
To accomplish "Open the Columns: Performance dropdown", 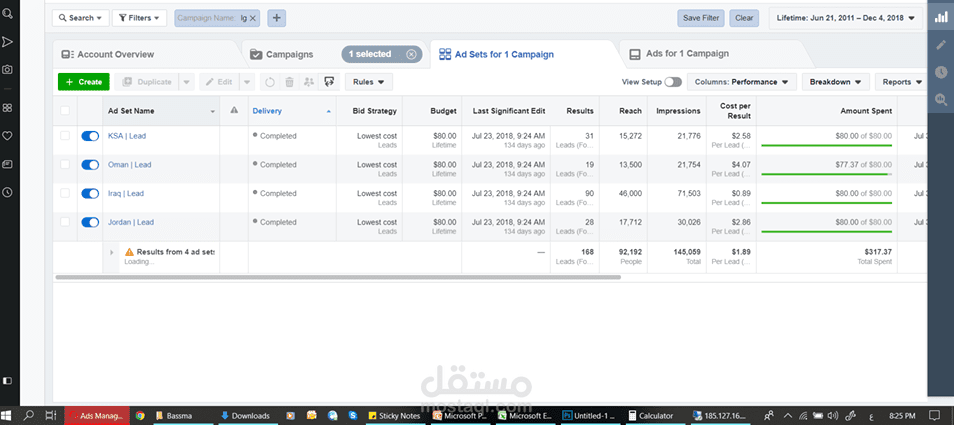I will [741, 82].
